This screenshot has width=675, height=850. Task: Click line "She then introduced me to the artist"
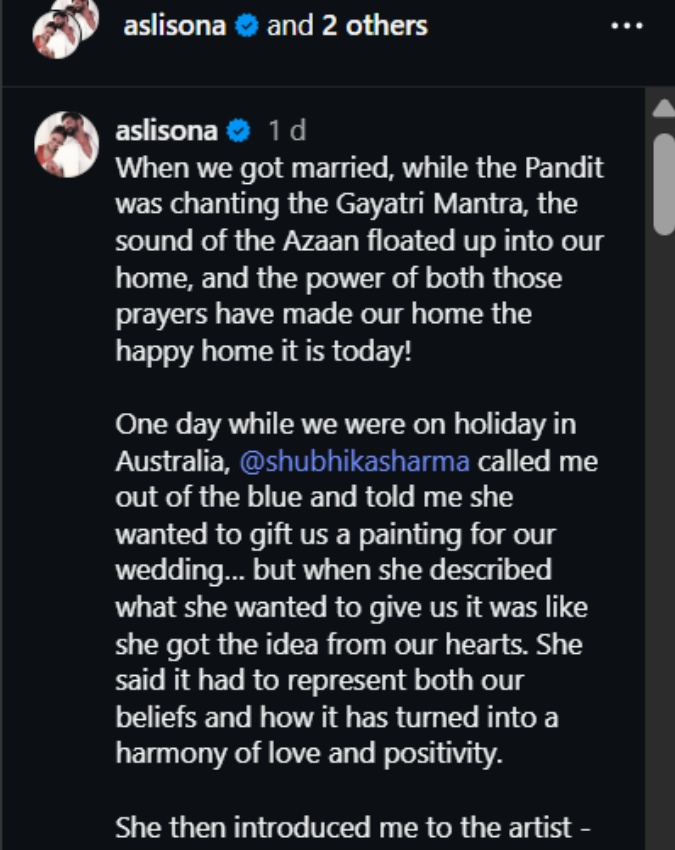pyautogui.click(x=352, y=827)
